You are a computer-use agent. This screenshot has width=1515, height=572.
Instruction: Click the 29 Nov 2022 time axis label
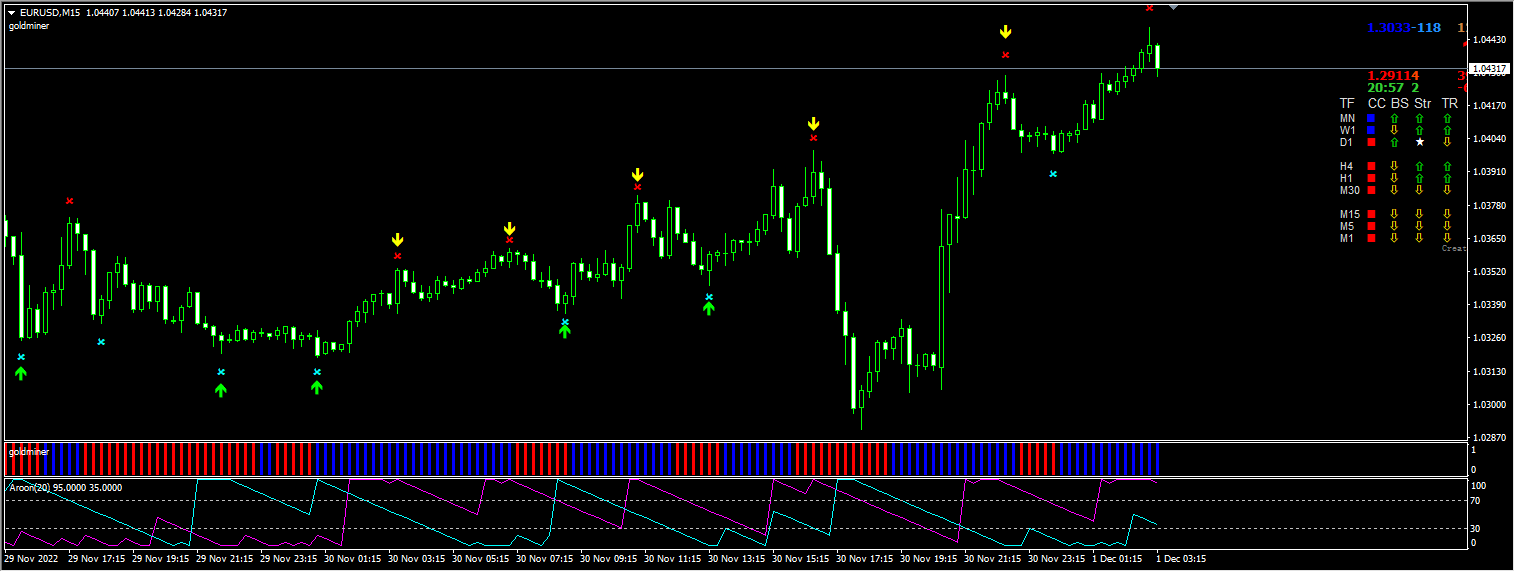[x=31, y=560]
